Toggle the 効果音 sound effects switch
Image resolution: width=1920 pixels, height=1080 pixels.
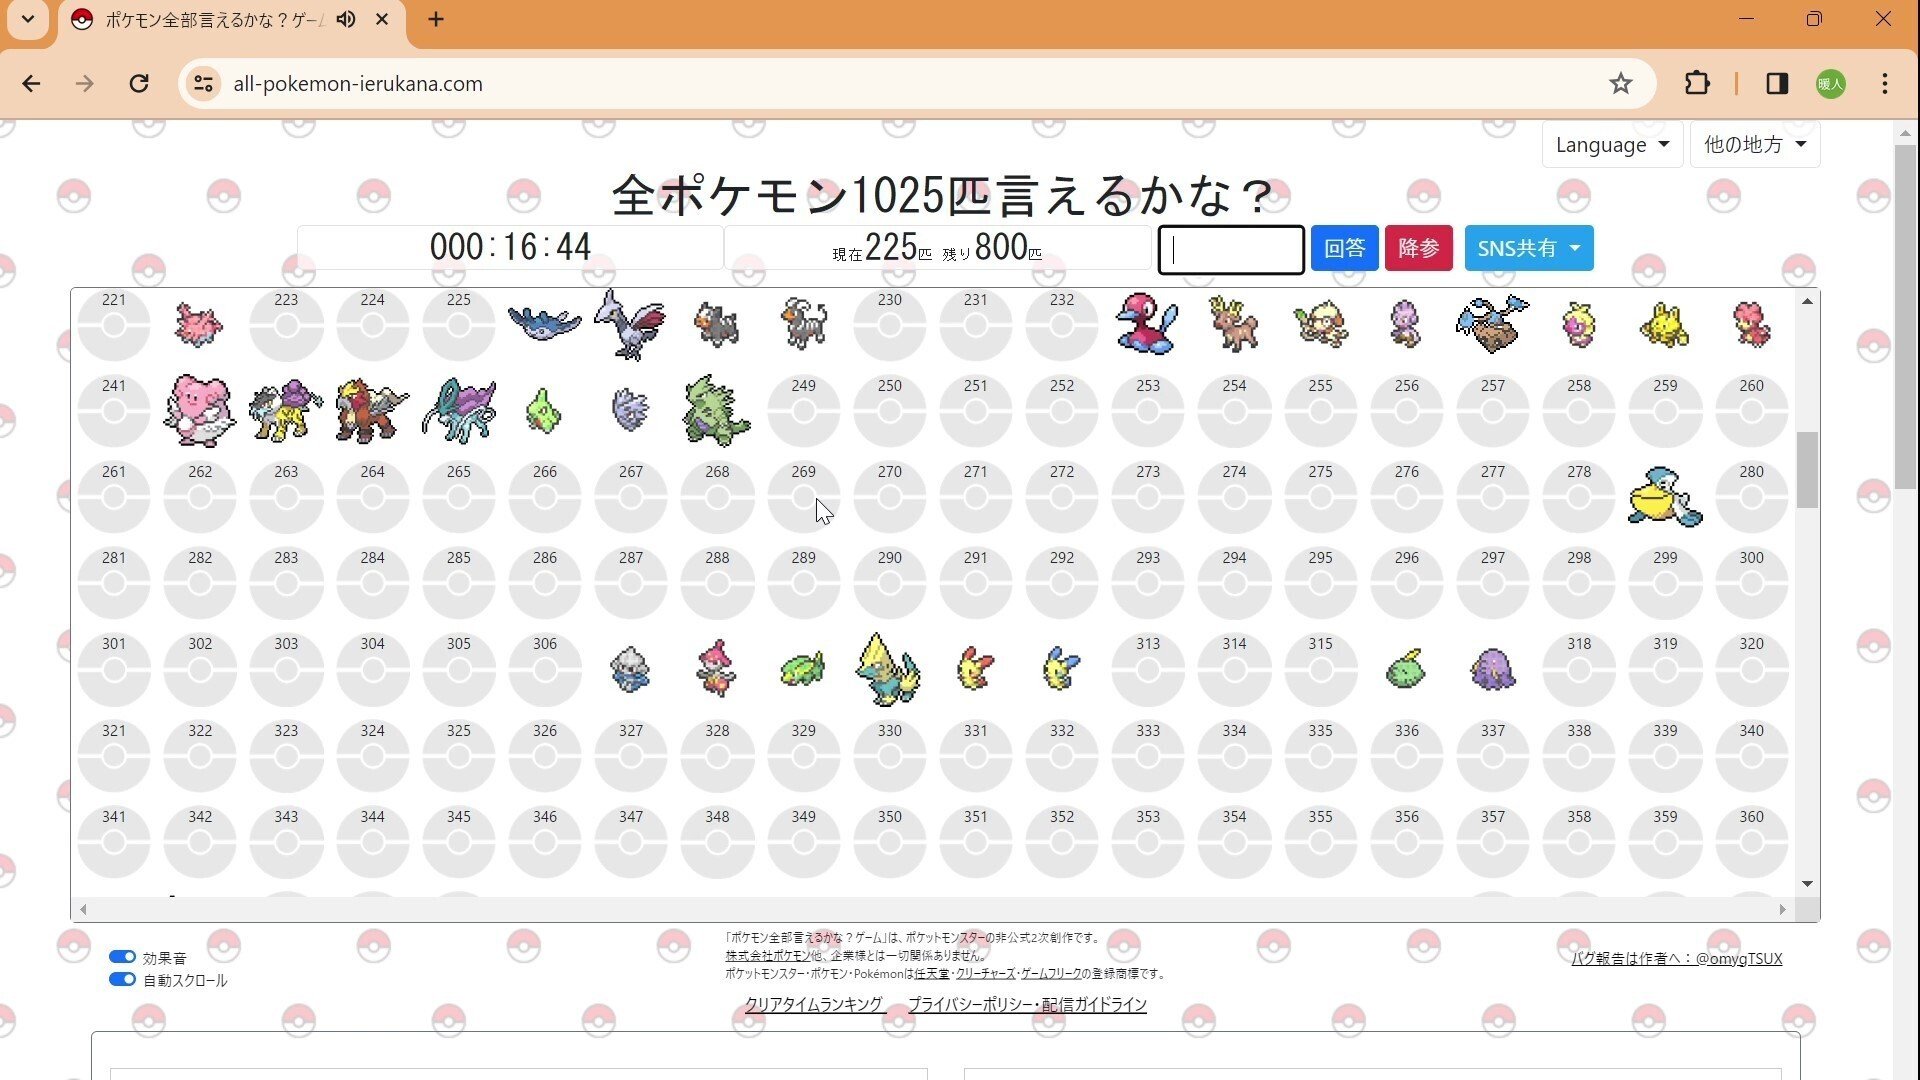122,956
